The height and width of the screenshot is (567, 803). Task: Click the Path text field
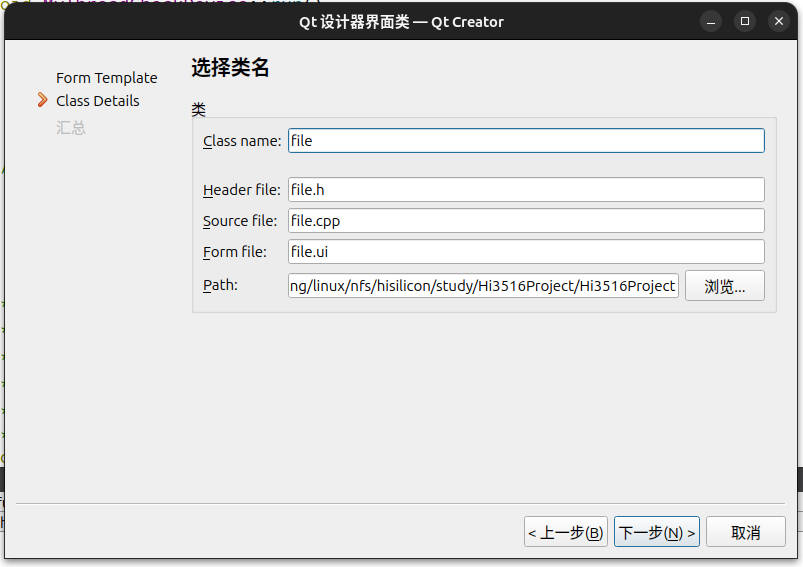point(483,286)
